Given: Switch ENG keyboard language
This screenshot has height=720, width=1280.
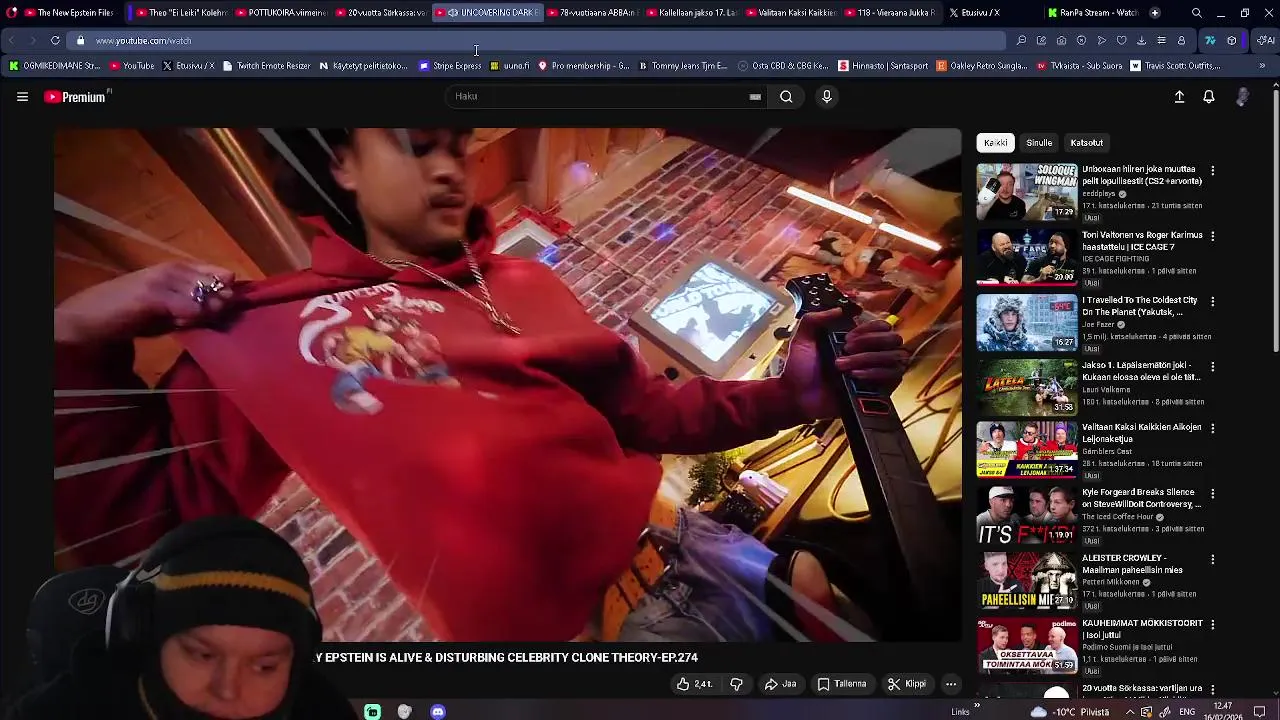Looking at the screenshot, I should tap(1187, 712).
